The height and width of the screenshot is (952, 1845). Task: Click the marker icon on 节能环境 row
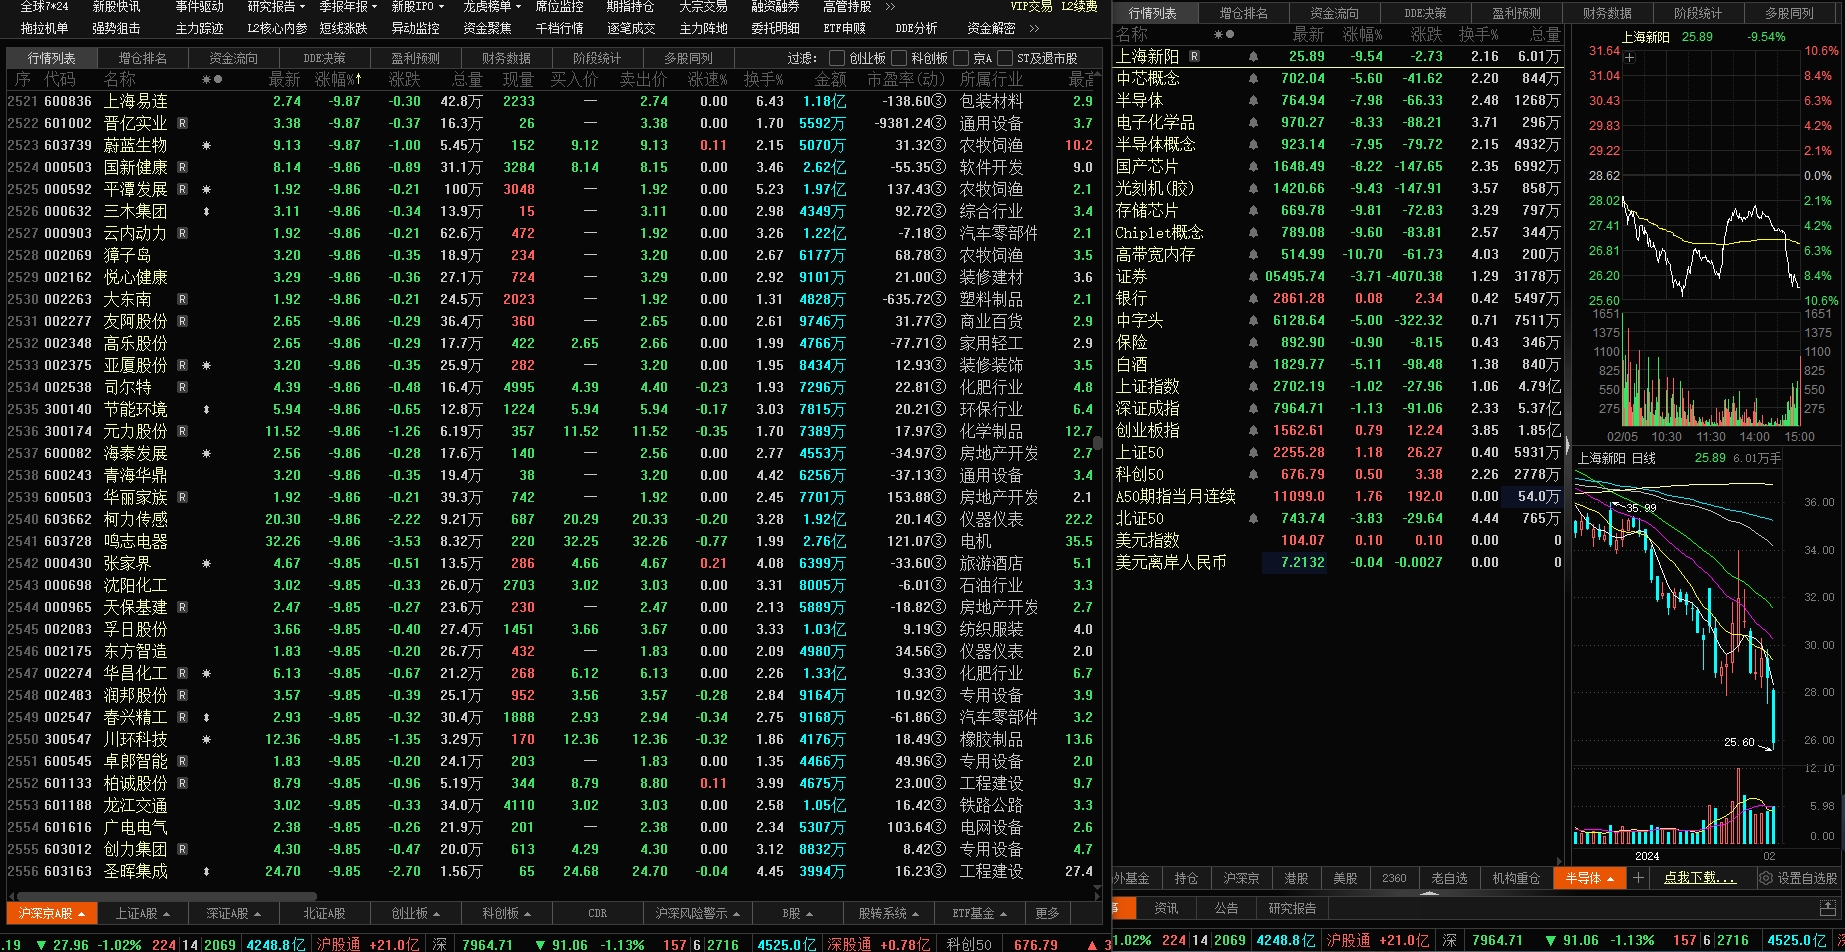click(x=207, y=409)
